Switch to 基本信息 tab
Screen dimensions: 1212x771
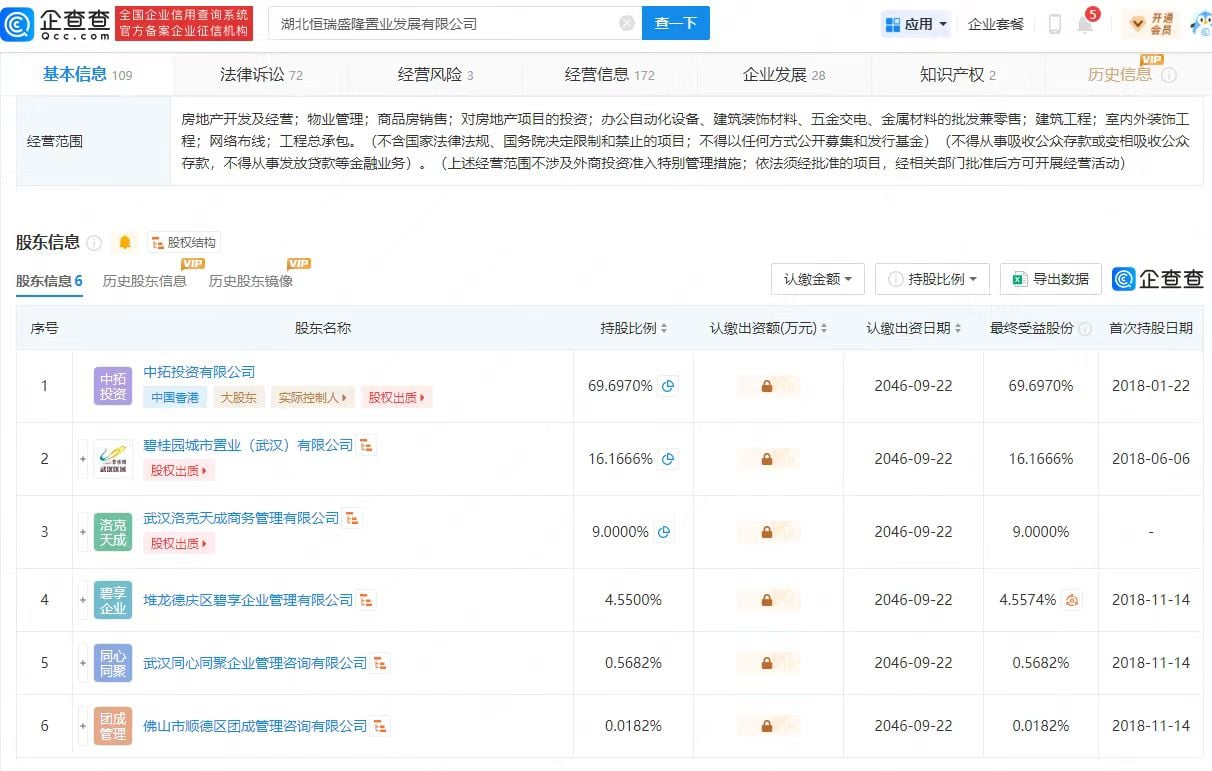coord(87,75)
